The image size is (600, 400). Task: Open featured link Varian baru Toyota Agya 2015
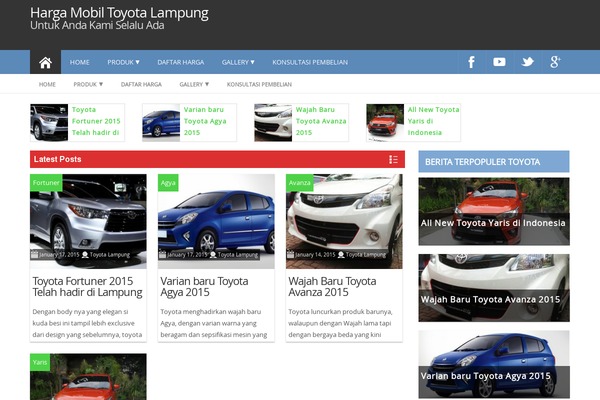click(205, 121)
